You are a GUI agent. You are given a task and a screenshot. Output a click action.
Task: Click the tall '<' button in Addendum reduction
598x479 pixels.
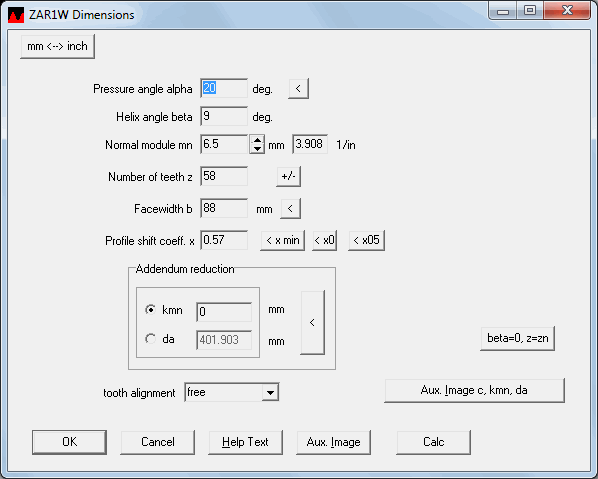click(312, 323)
